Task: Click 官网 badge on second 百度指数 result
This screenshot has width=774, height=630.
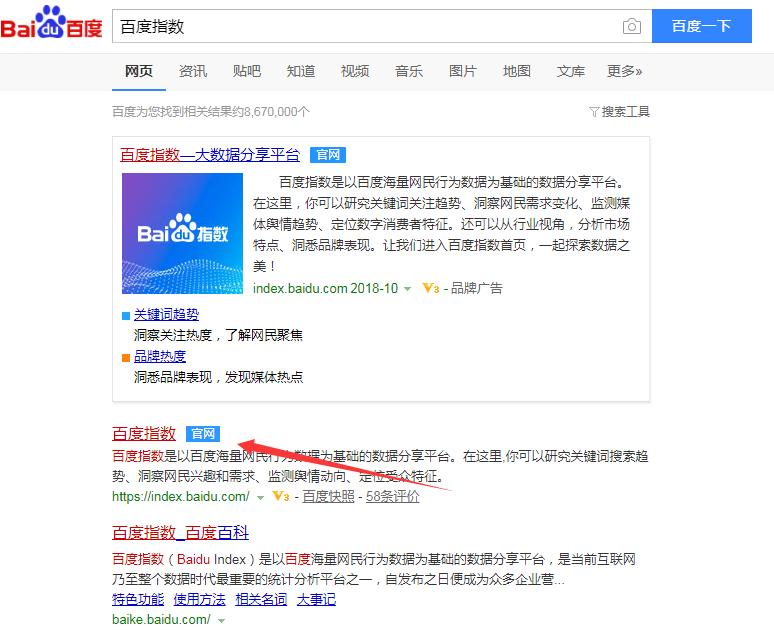Action: [x=203, y=434]
